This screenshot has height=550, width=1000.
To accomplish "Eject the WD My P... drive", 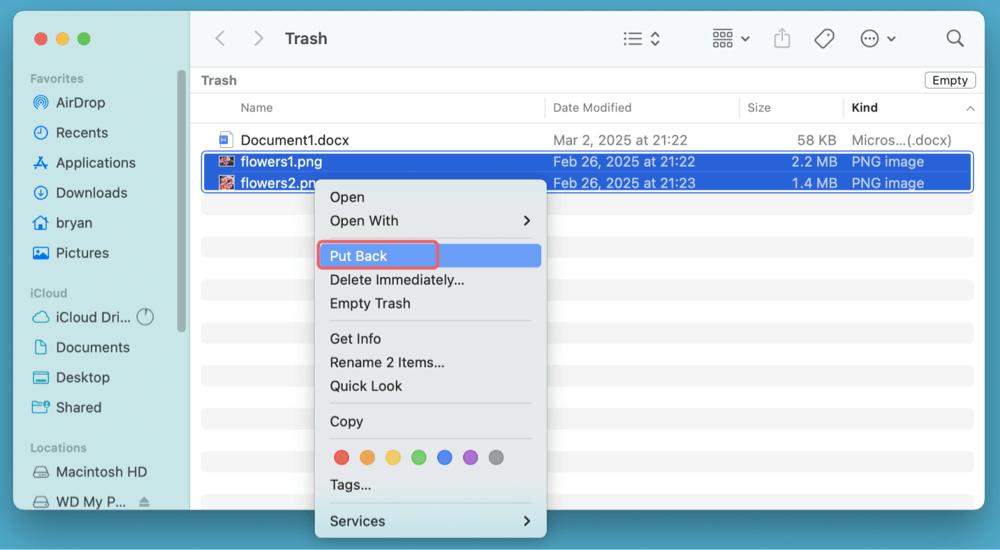I will click(x=144, y=502).
